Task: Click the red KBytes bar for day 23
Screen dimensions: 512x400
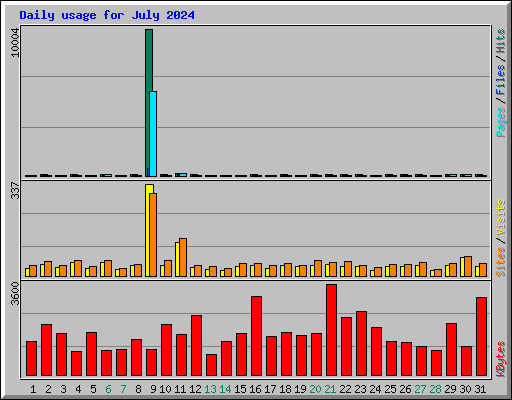Action: [361, 343]
